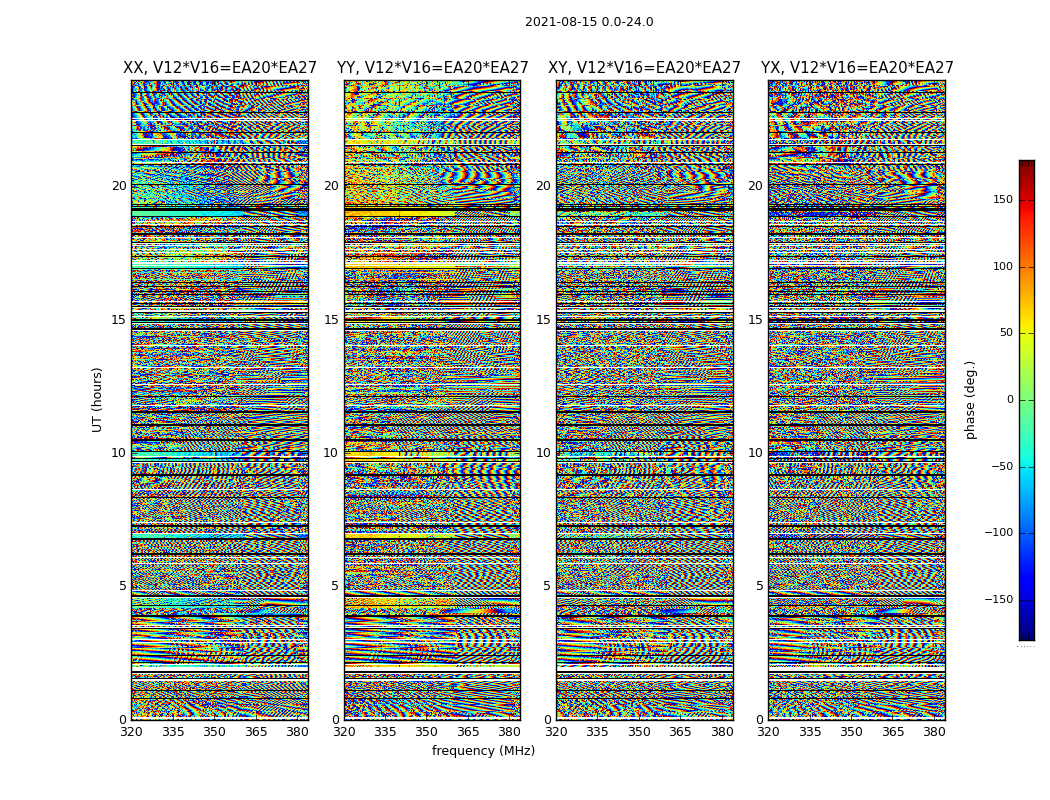The height and width of the screenshot is (800, 1050).
Task: Click inside the XY phase waterfall plot
Action: pyautogui.click(x=645, y=400)
